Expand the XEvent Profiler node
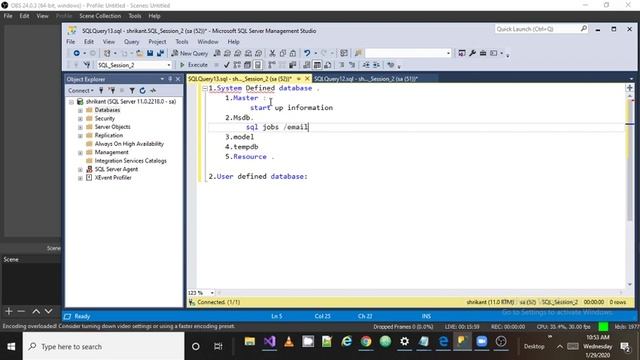 point(80,178)
